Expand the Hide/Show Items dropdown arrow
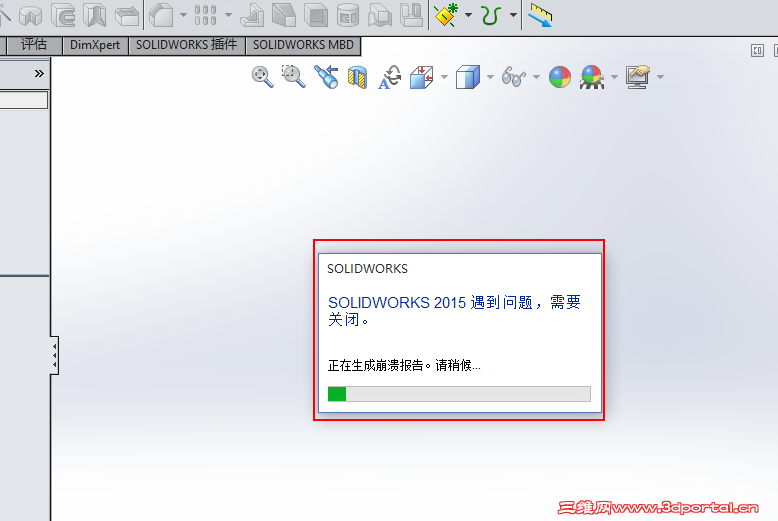The height and width of the screenshot is (521, 778). [x=536, y=77]
